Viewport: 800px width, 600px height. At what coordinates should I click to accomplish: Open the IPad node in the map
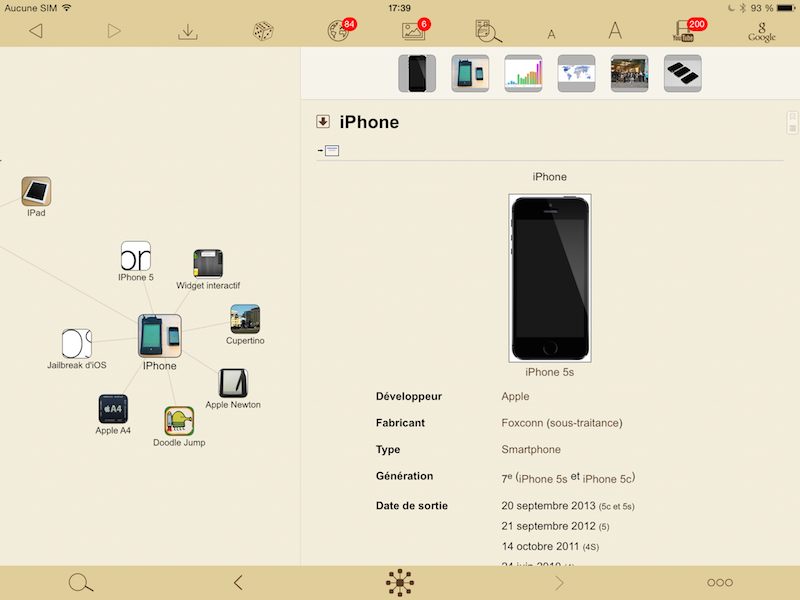[36, 192]
